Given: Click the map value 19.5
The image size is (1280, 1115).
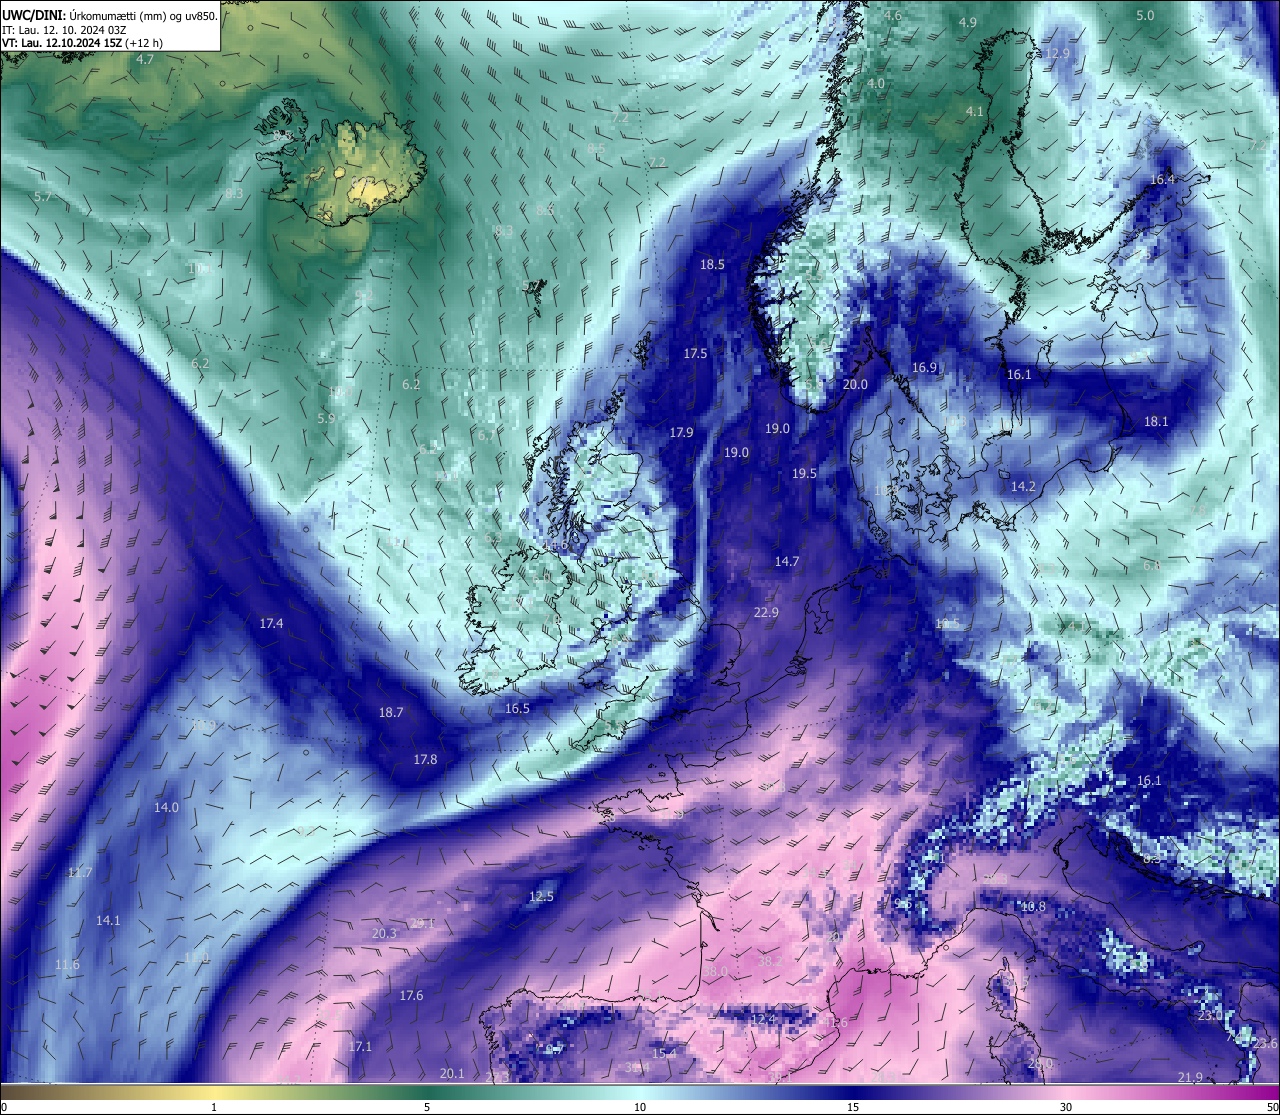Looking at the screenshot, I should click(804, 474).
